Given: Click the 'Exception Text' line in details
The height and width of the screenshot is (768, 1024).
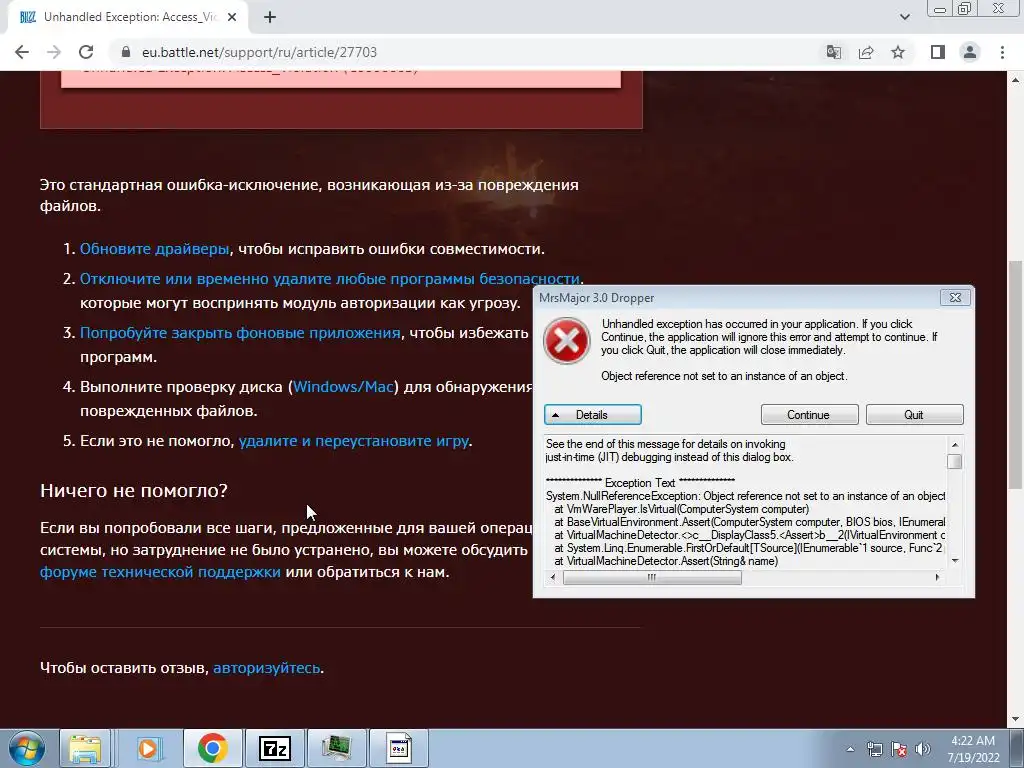Looking at the screenshot, I should [x=640, y=483].
